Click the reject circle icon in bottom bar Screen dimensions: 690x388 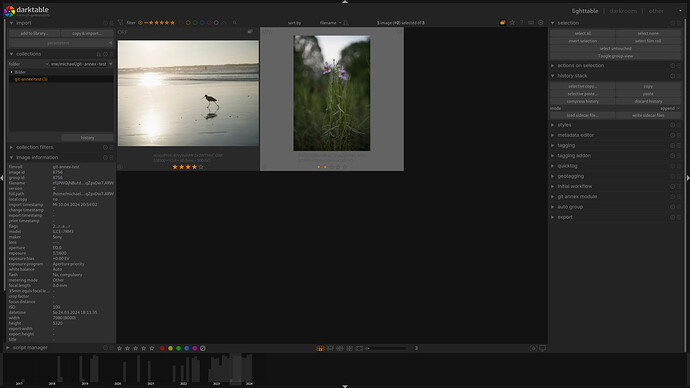(203, 348)
